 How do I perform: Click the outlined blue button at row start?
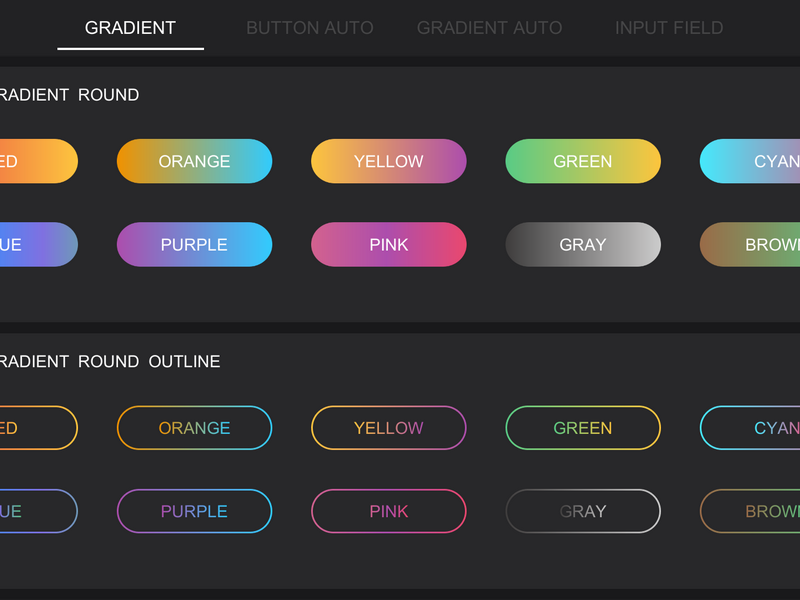tap(39, 511)
